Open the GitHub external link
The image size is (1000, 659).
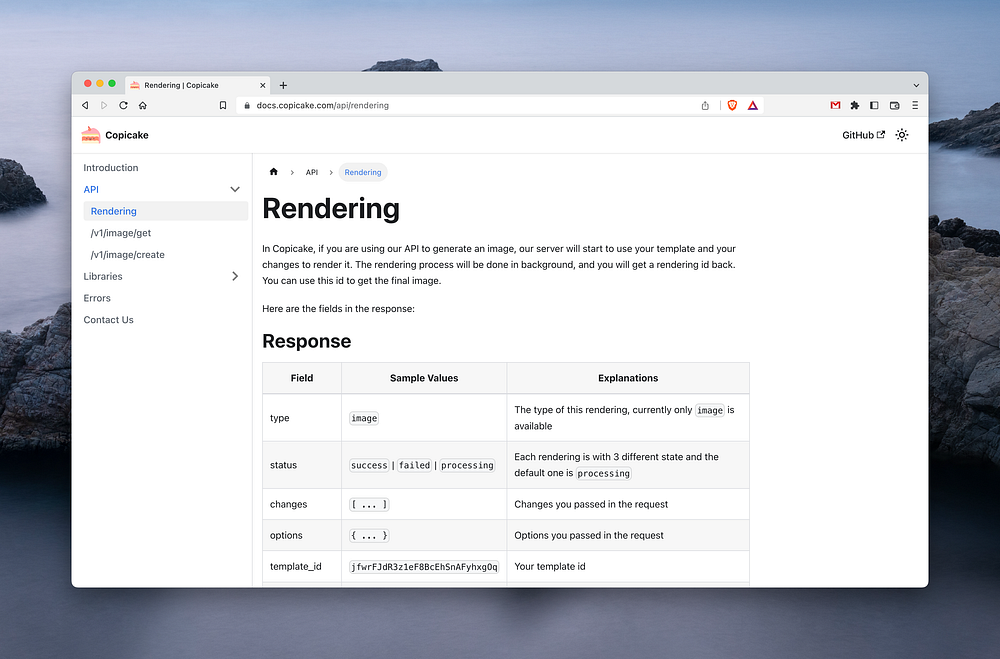(864, 135)
